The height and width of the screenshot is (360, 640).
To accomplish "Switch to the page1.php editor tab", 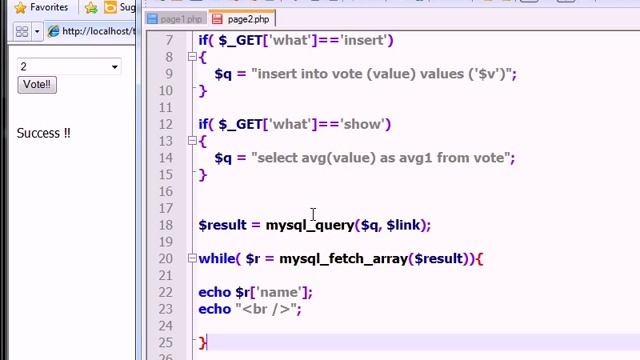I will [175, 19].
